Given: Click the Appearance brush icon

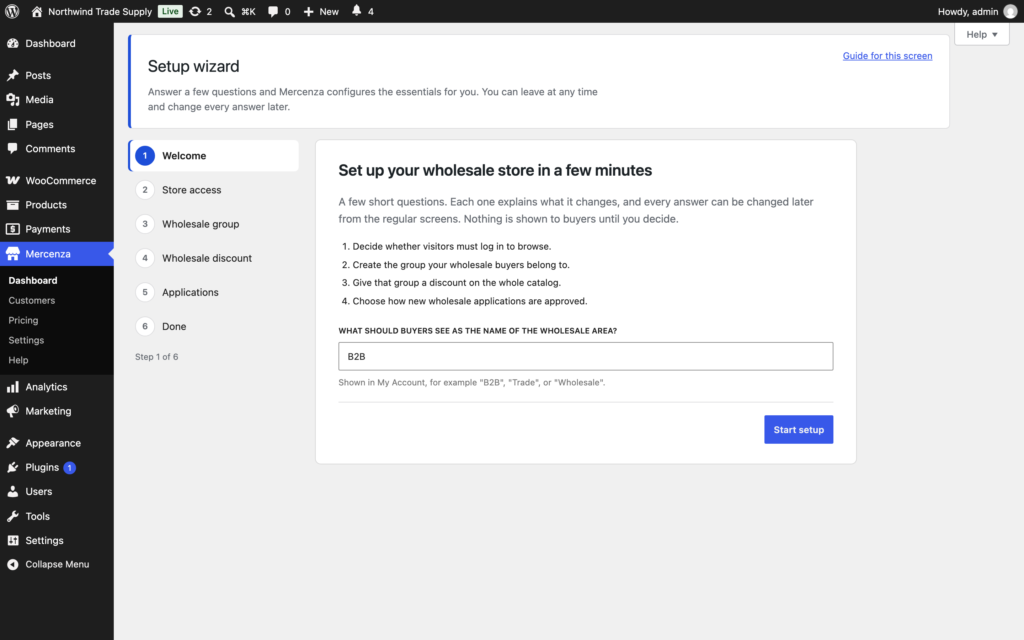Looking at the screenshot, I should point(12,443).
